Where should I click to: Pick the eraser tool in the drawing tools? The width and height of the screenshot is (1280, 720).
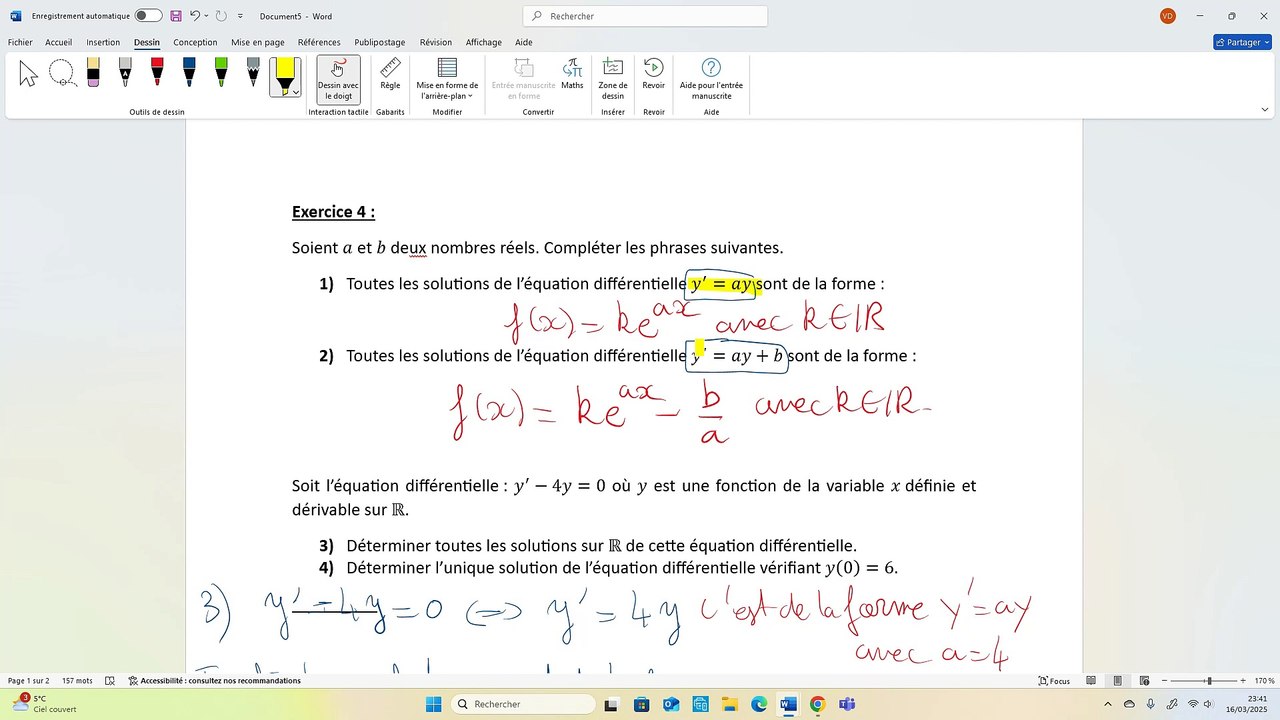(93, 73)
